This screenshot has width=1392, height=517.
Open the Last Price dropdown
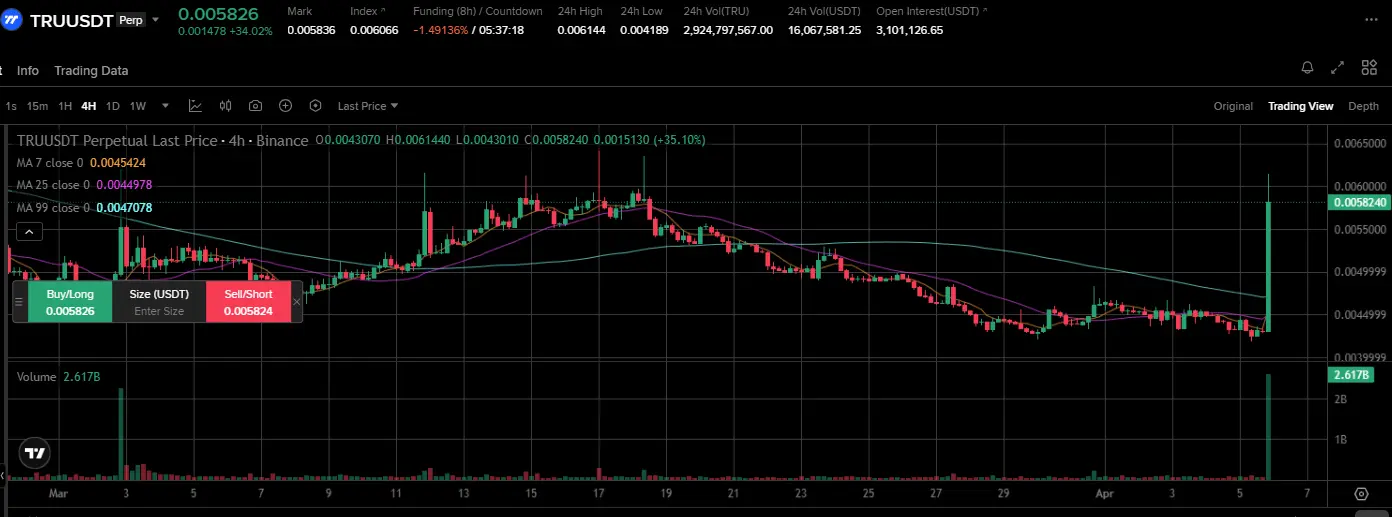click(x=368, y=106)
